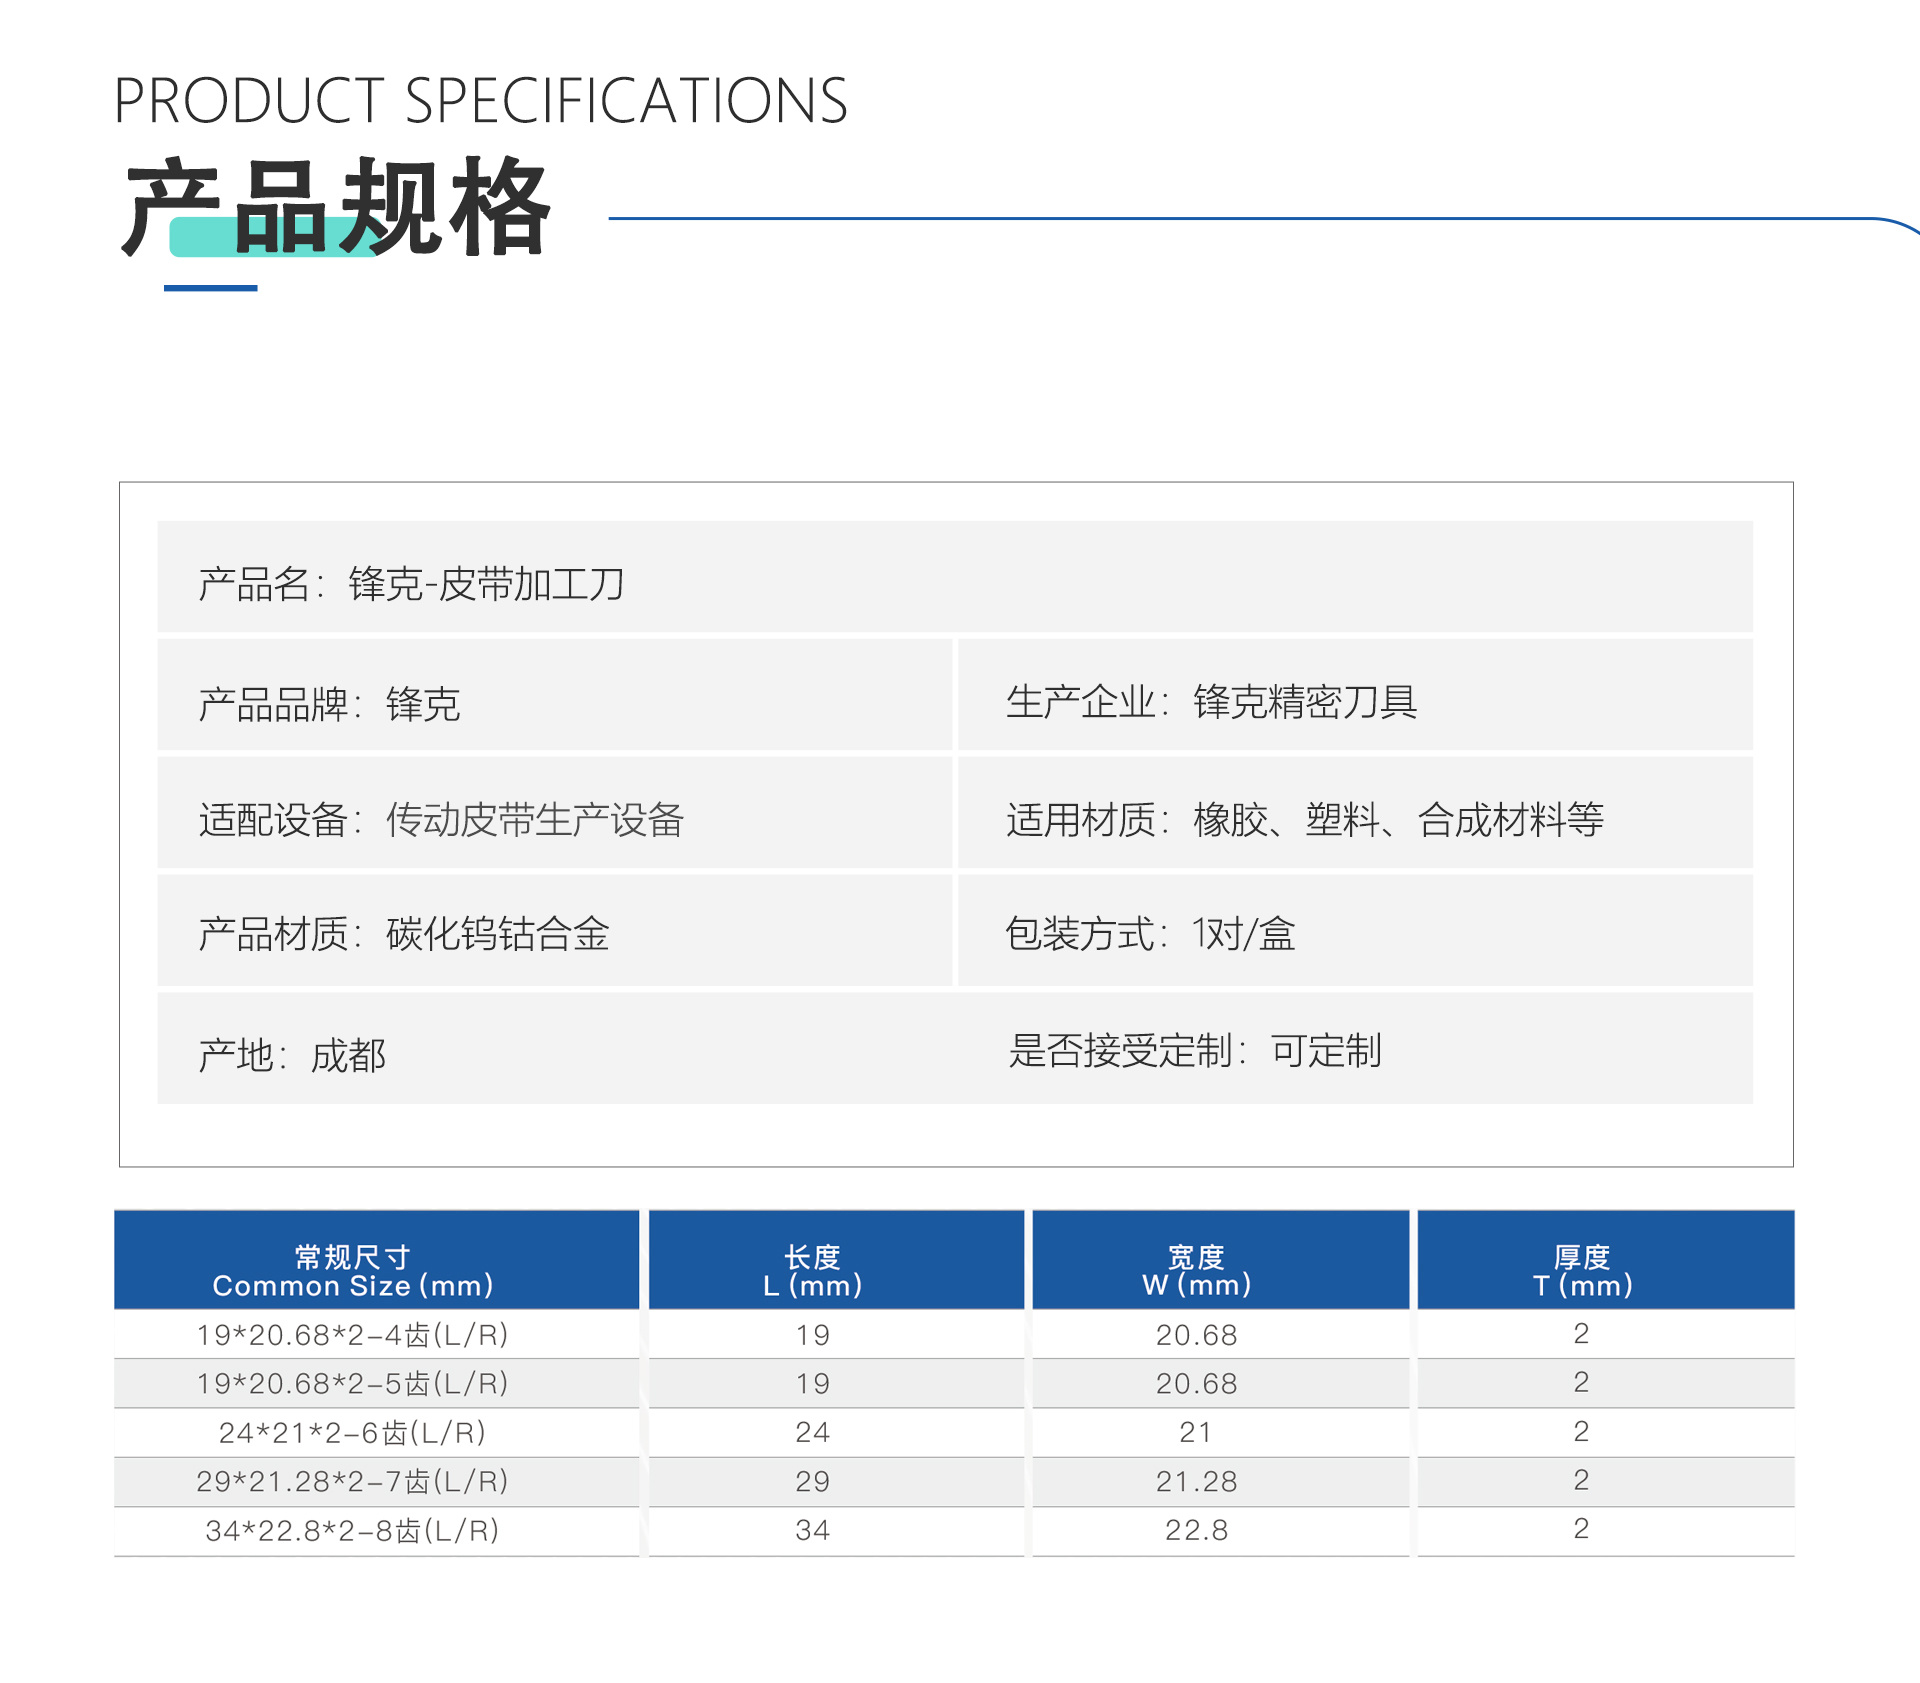Screen dimensions: 1920x1683
Task: Click width value 21
Action: (1196, 1433)
